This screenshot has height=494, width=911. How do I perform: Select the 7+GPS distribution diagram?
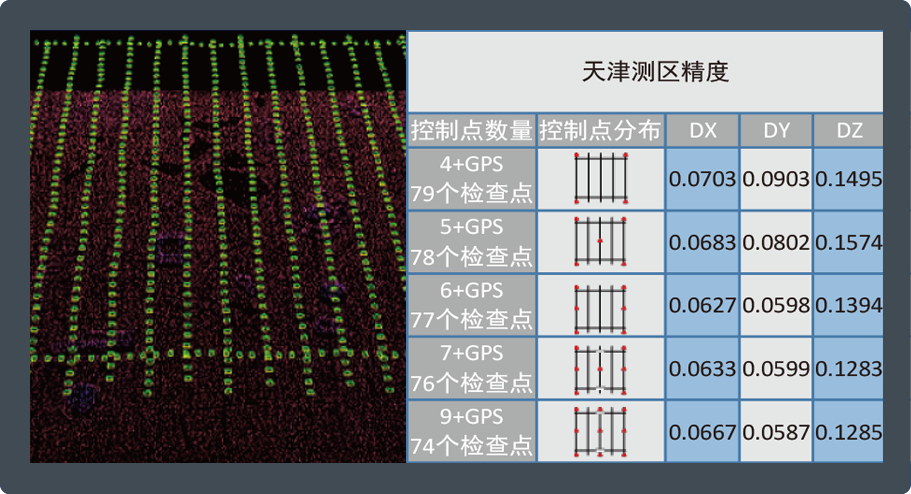tap(601, 369)
